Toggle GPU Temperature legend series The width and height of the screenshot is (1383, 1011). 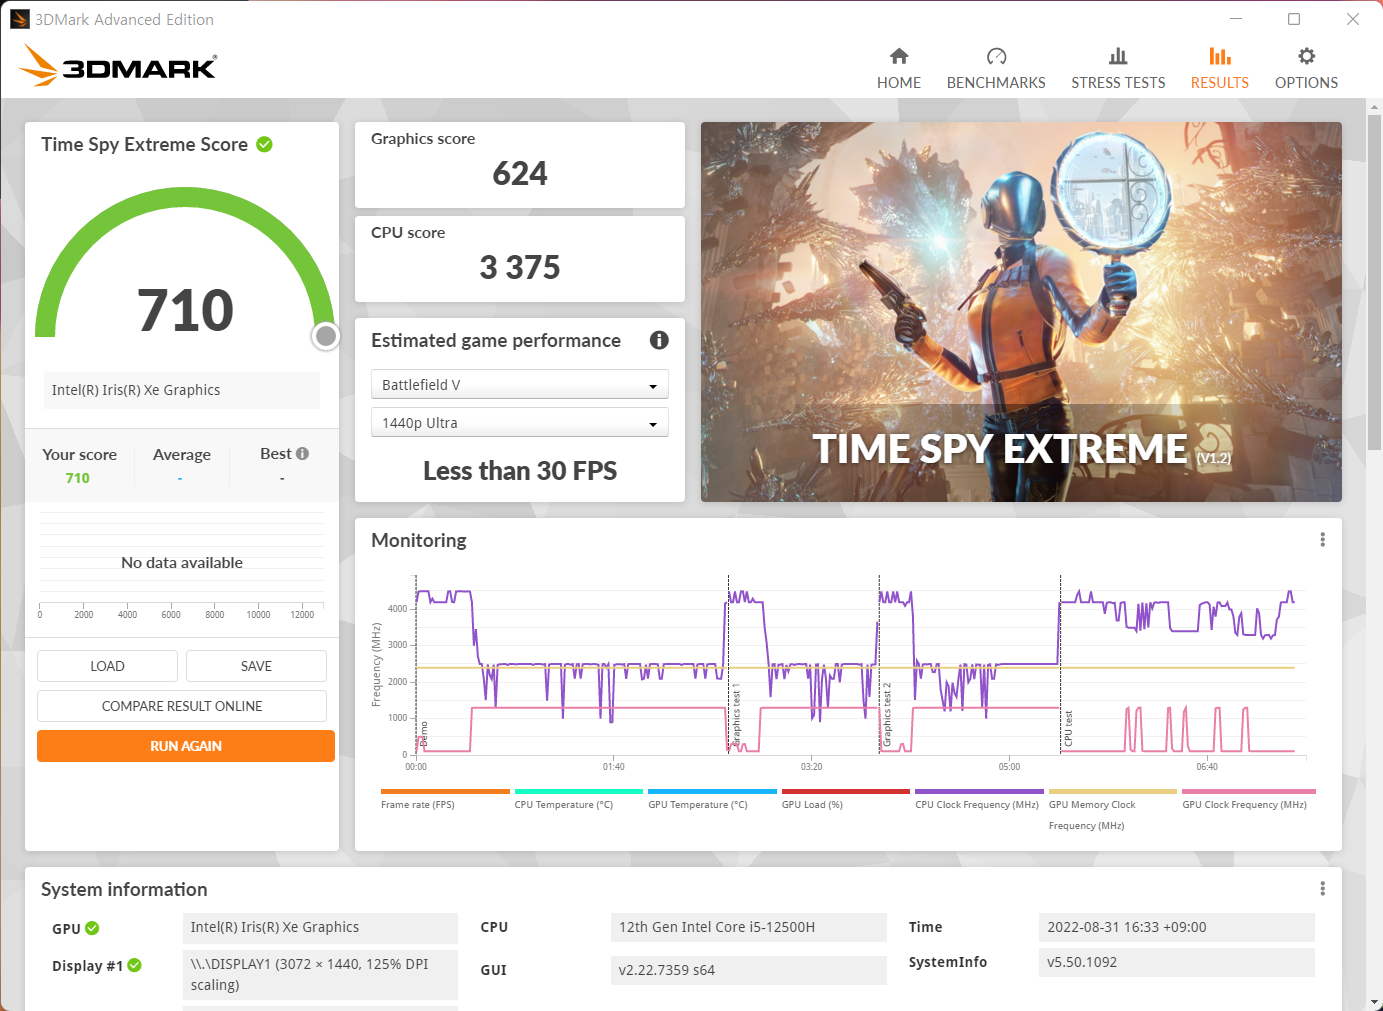coord(712,799)
